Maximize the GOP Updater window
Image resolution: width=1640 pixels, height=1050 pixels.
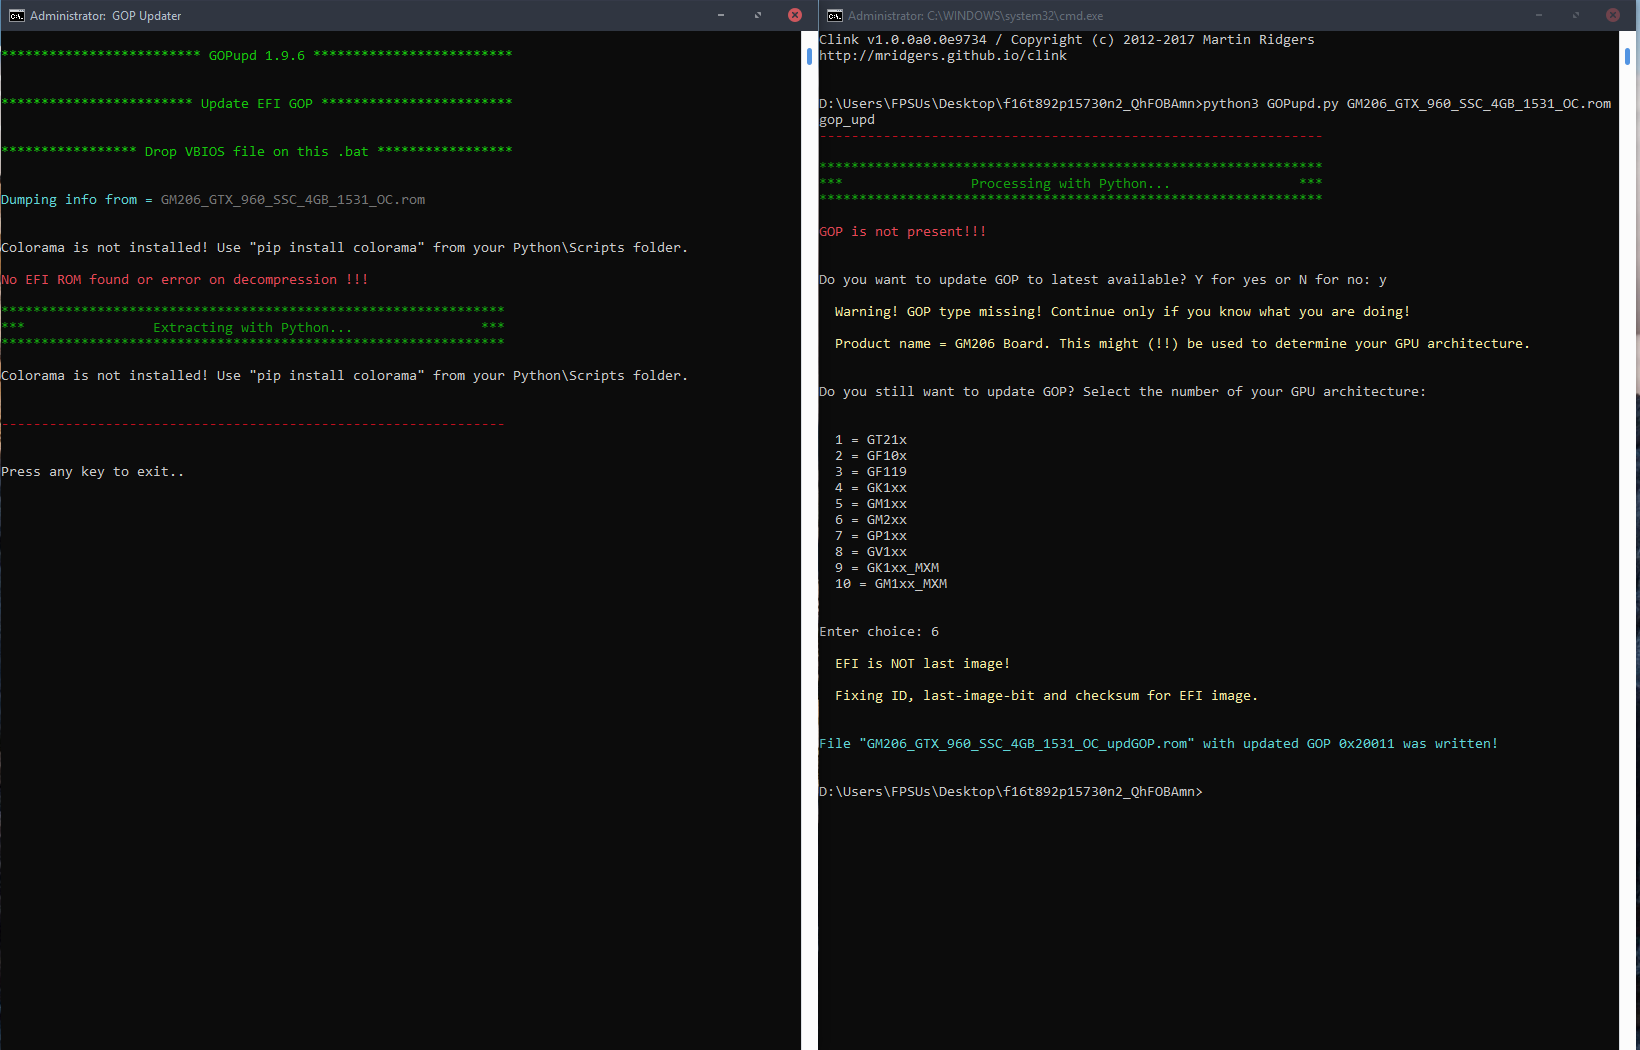(758, 15)
